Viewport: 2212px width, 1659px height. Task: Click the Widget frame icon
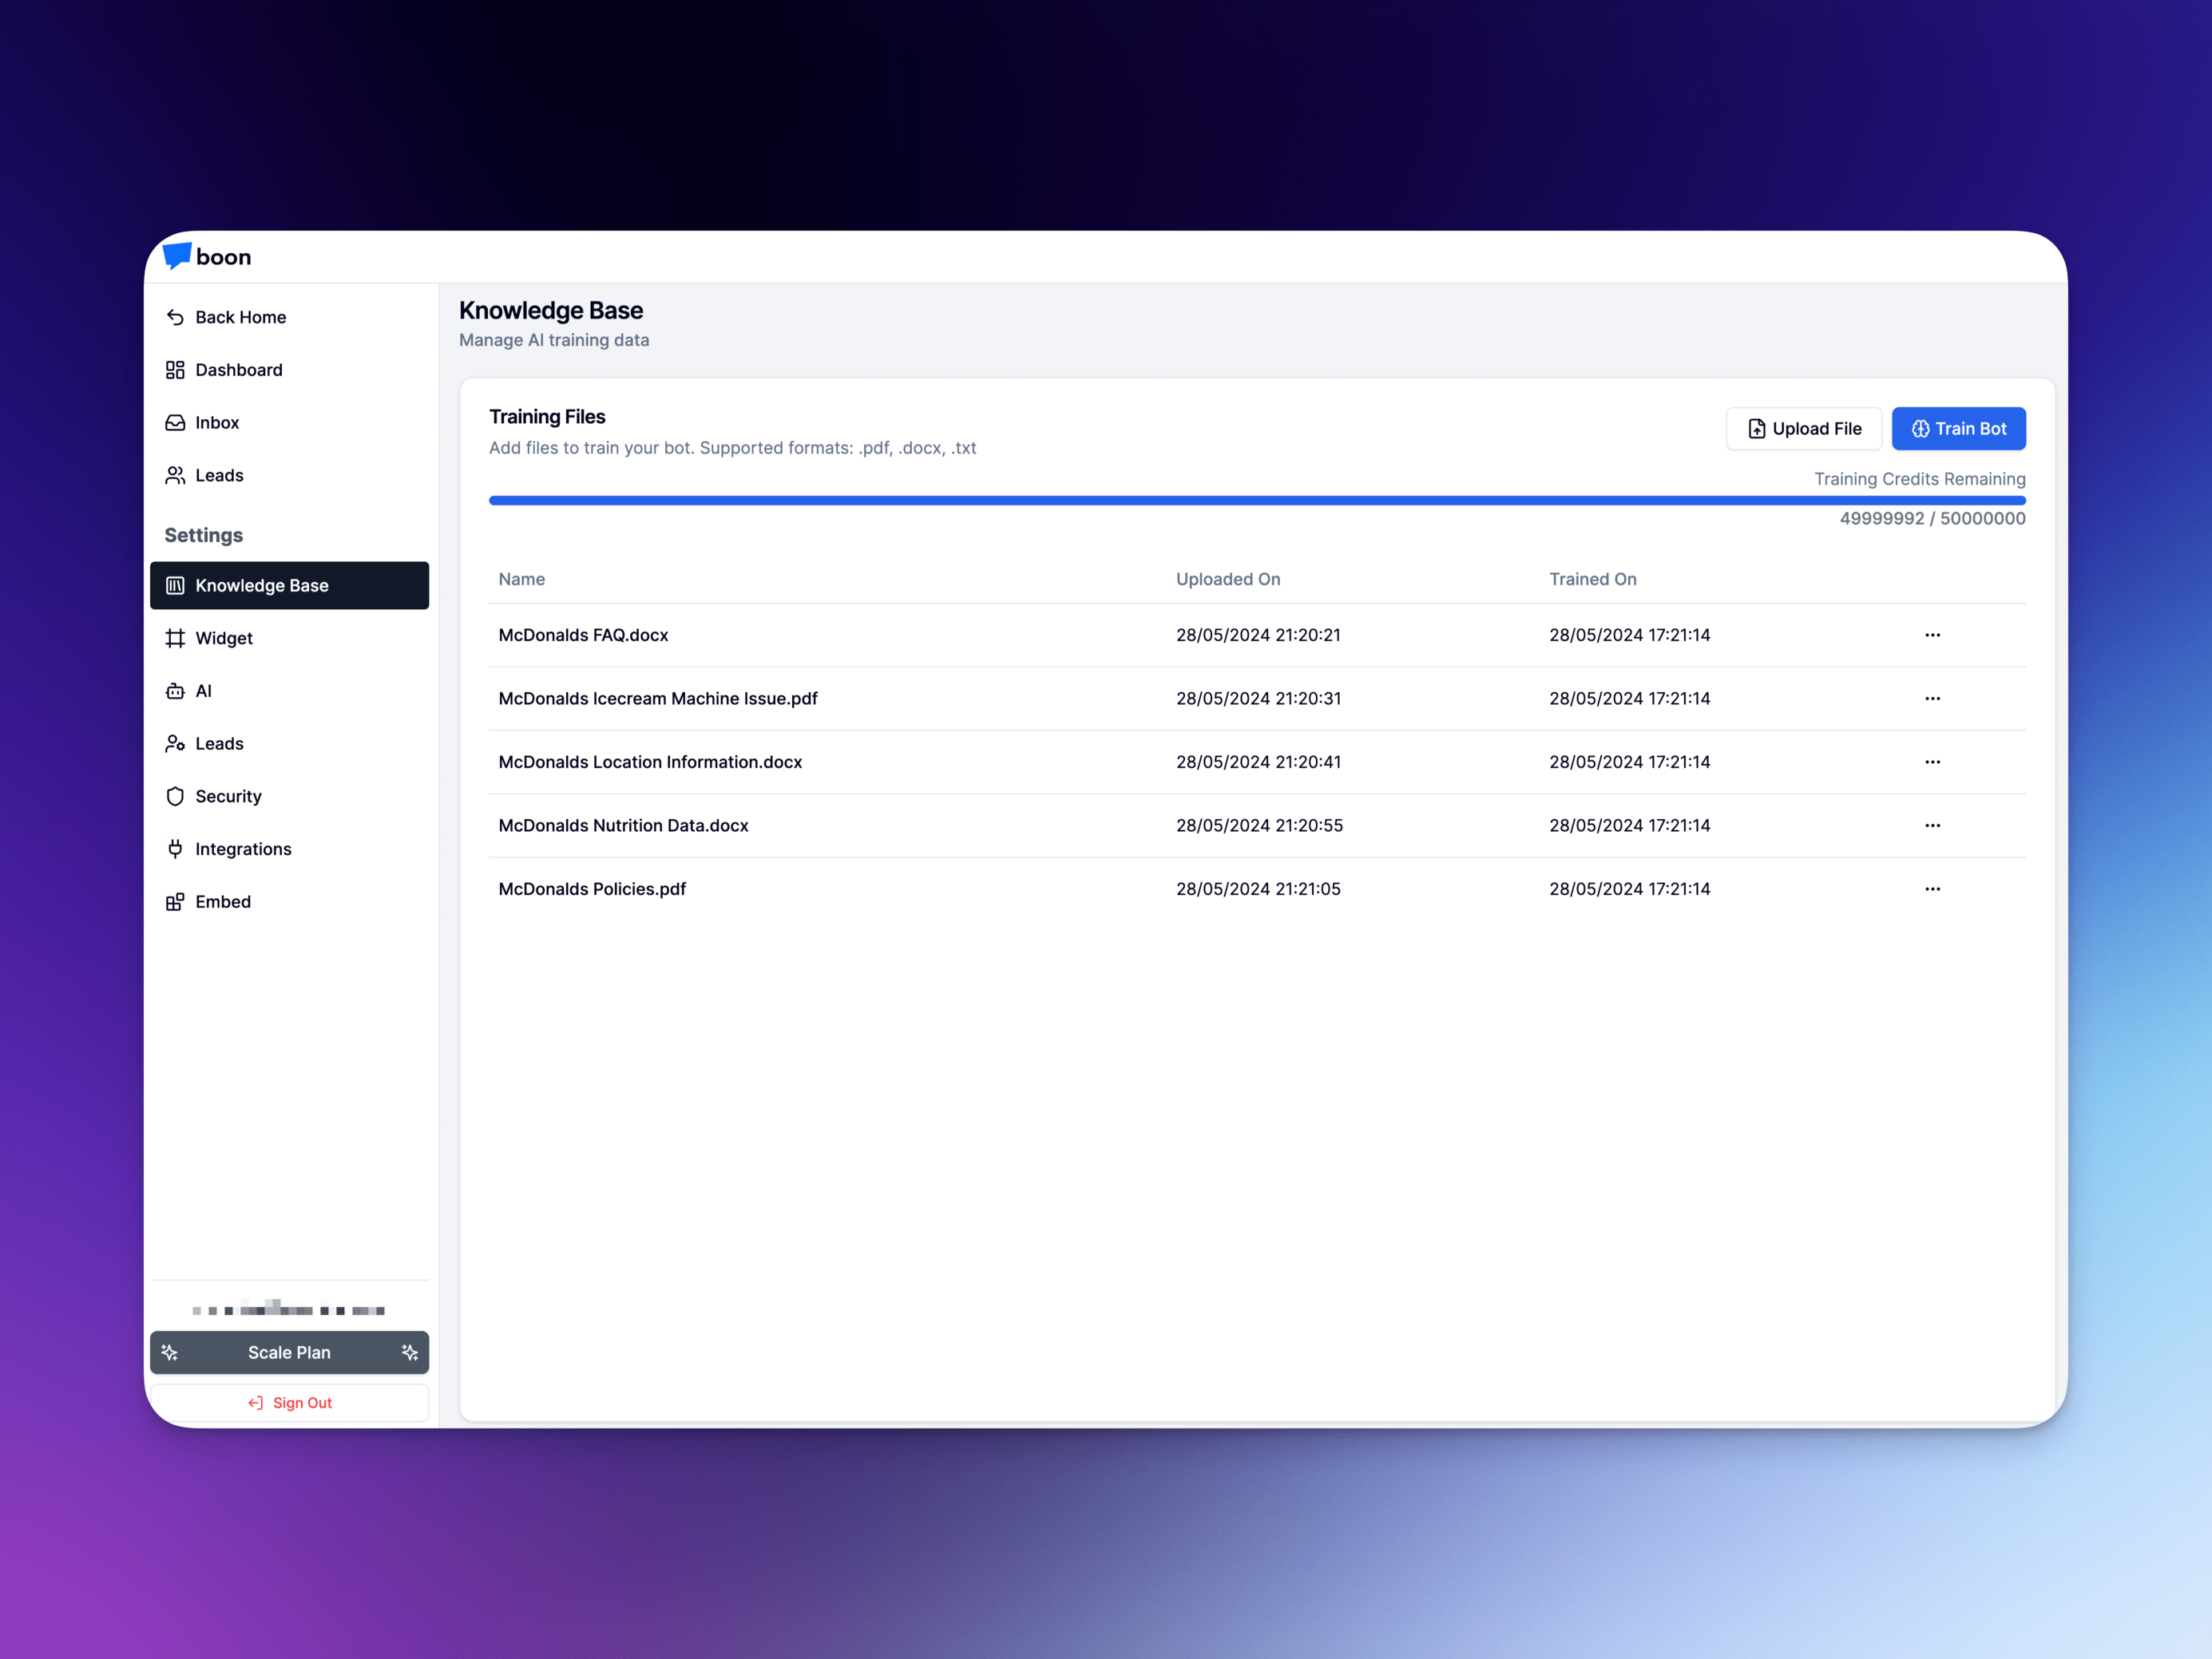click(x=175, y=638)
